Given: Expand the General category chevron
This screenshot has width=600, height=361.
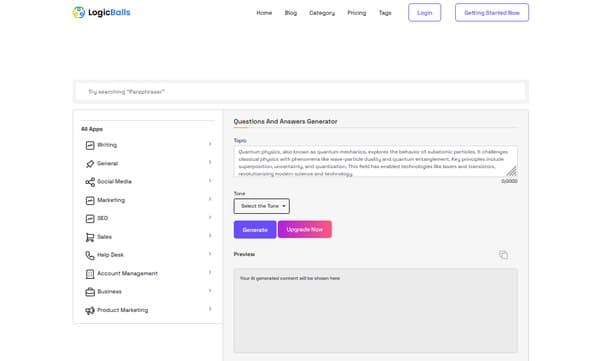Looking at the screenshot, I should [x=210, y=162].
